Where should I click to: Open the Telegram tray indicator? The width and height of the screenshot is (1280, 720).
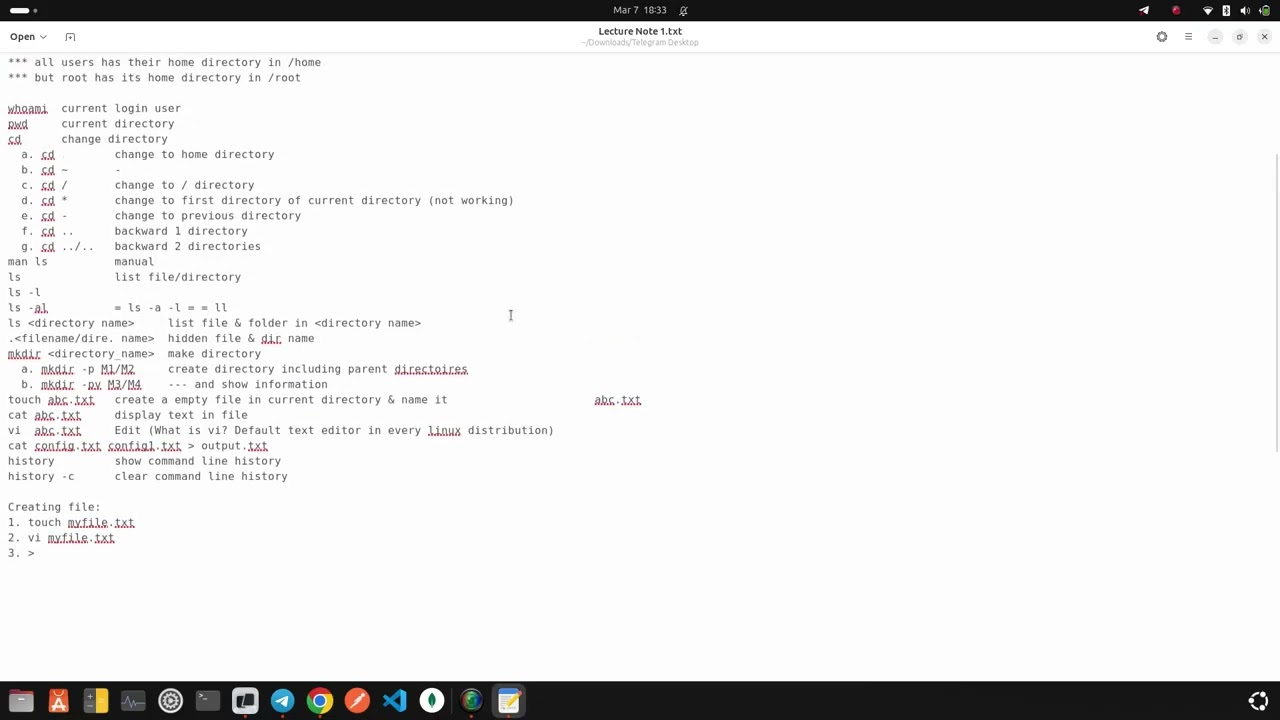pyautogui.click(x=1144, y=10)
